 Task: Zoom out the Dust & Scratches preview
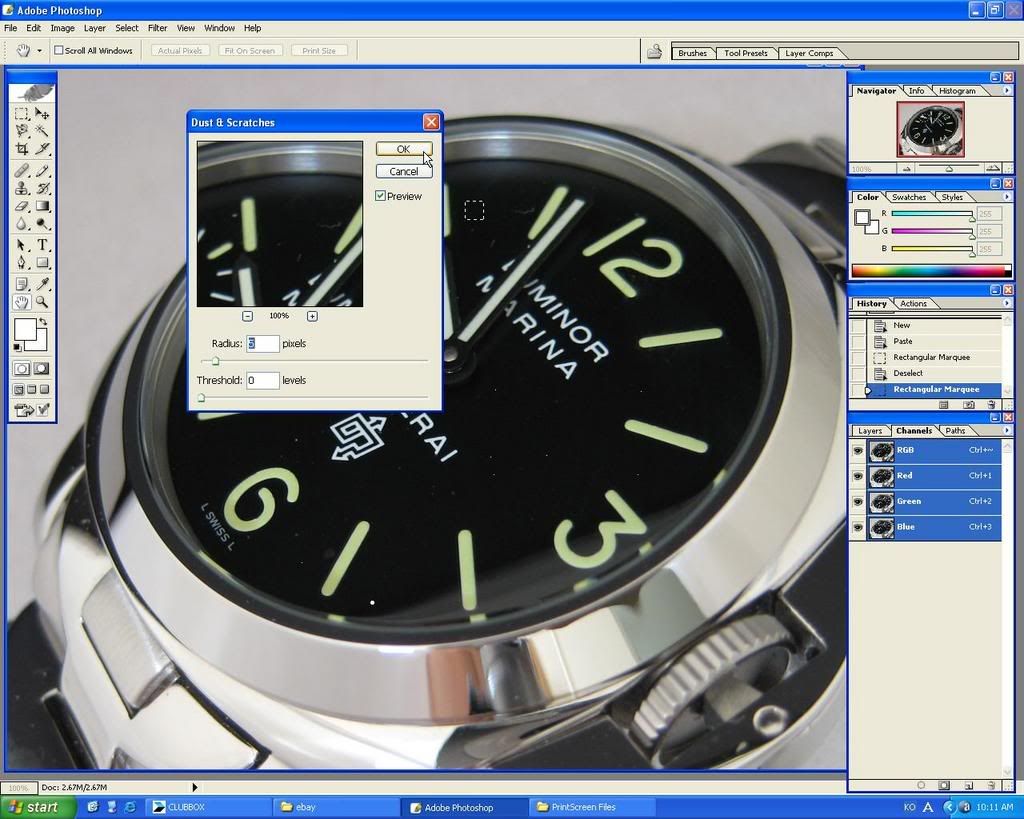247,316
